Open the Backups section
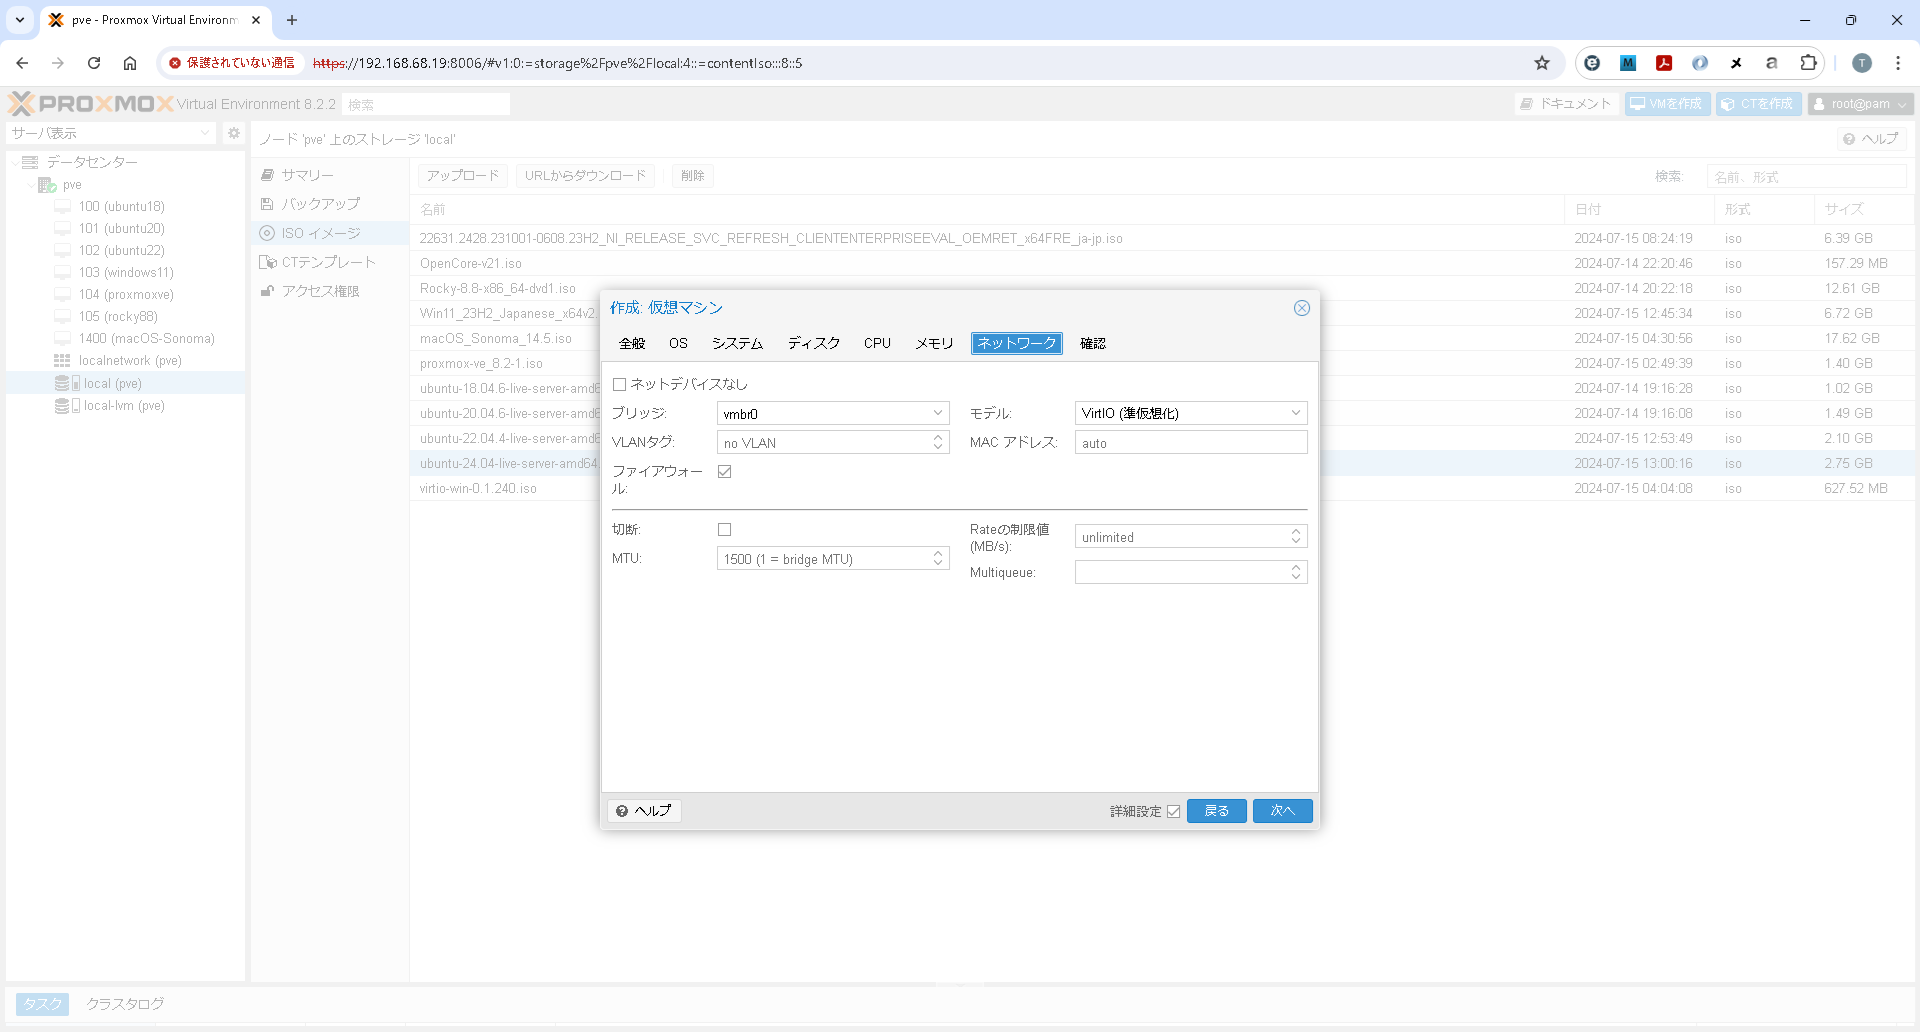Screen dimensions: 1920x1032 coord(320,204)
